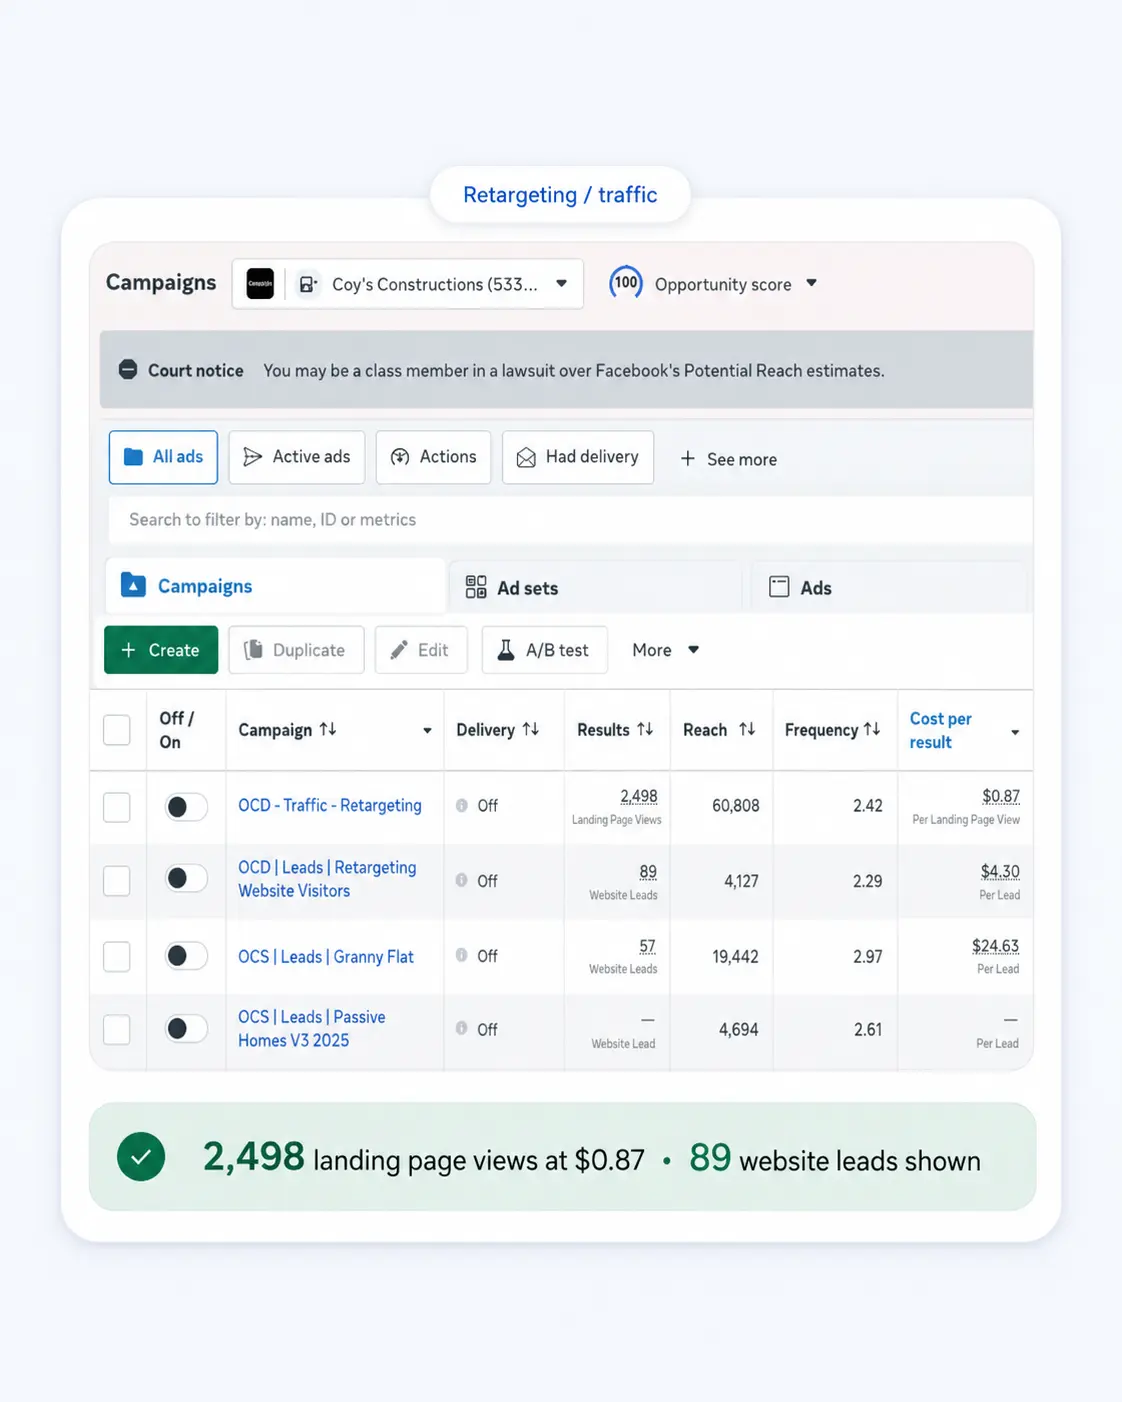1122x1402 pixels.
Task: Click the green checkmark icon in summary banner
Action: click(x=141, y=1157)
